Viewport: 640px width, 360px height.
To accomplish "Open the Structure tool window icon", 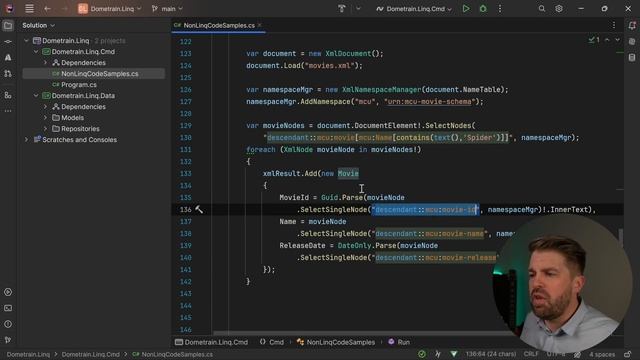I will coord(8,95).
